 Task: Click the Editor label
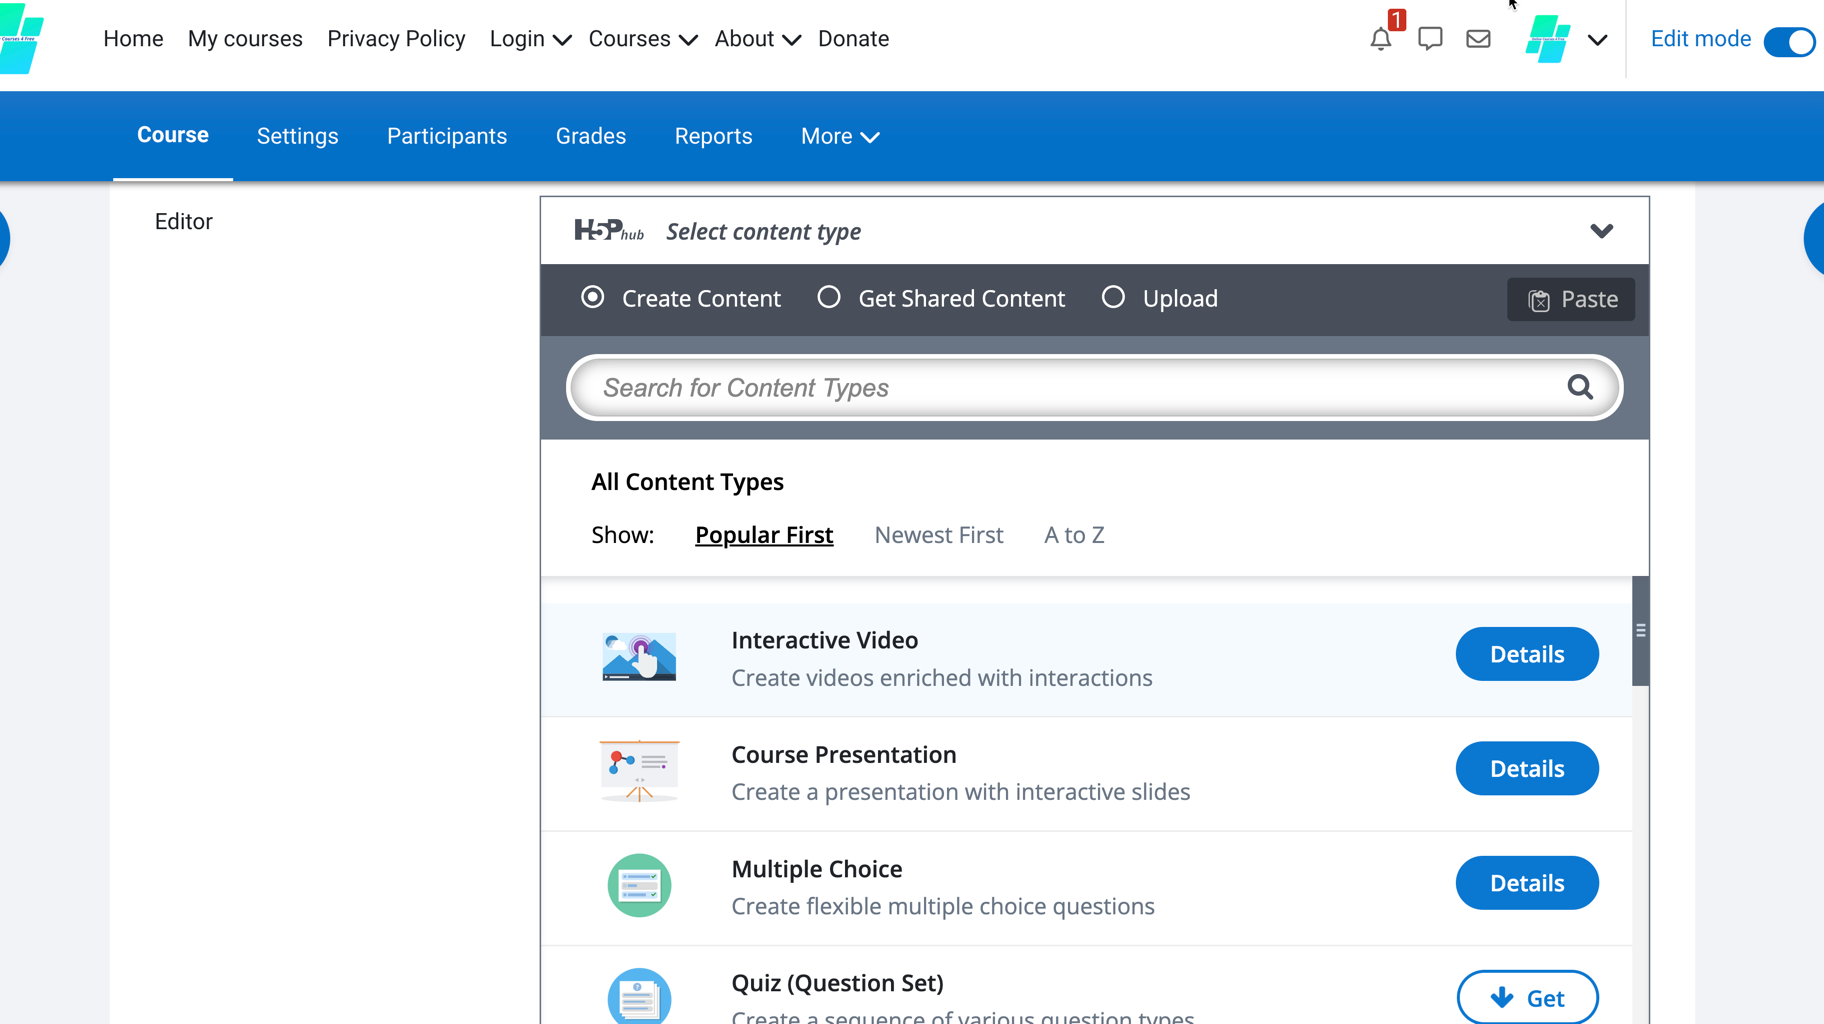184,221
